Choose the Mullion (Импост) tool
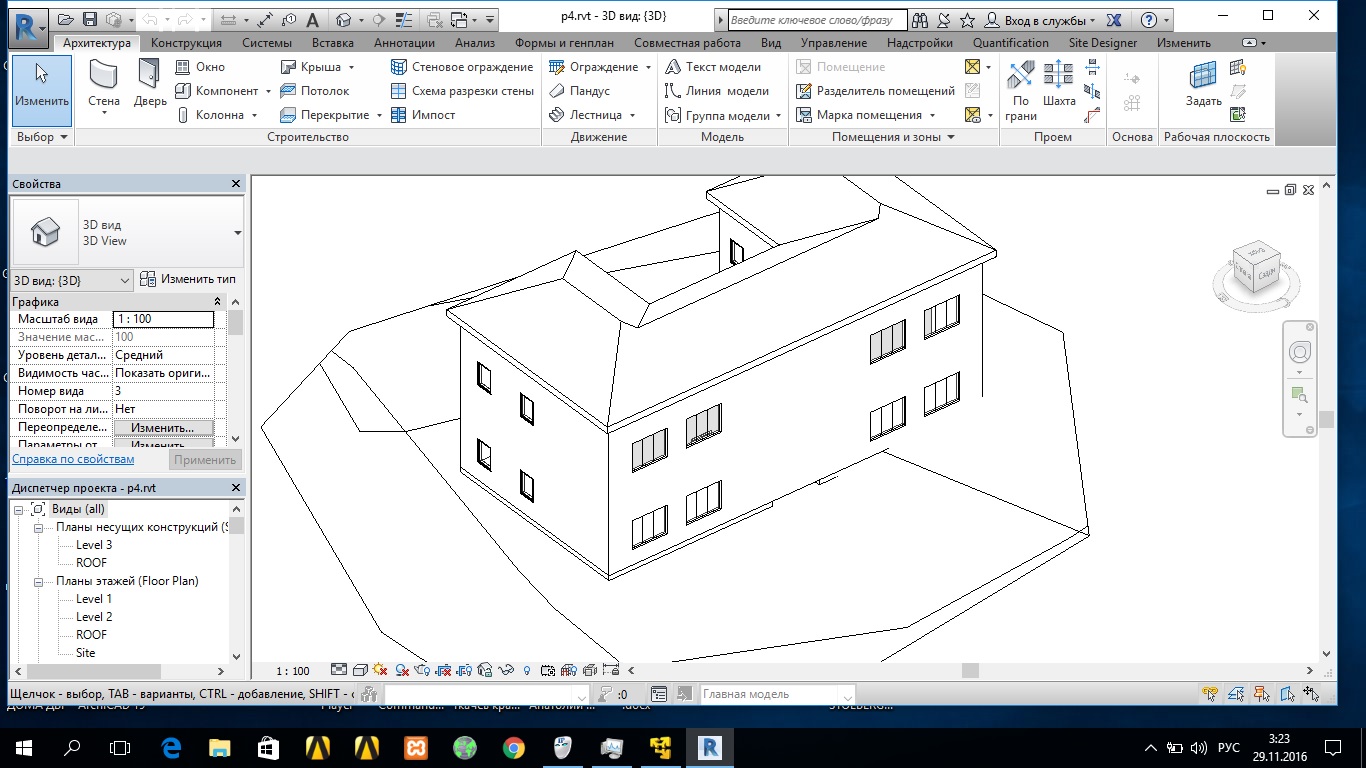The height and width of the screenshot is (768, 1366). (x=423, y=115)
